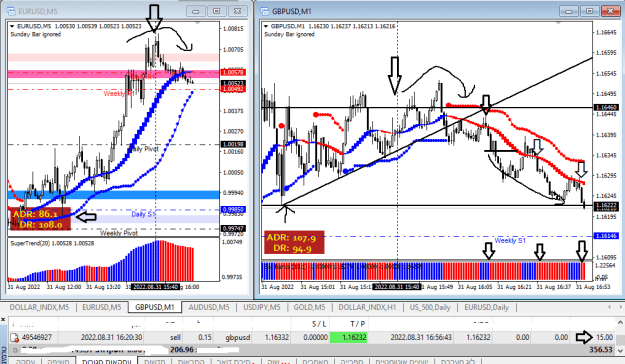Click the chart shift triangle on GBPUSD chart
The width and height of the screenshot is (625, 364).
[558, 24]
